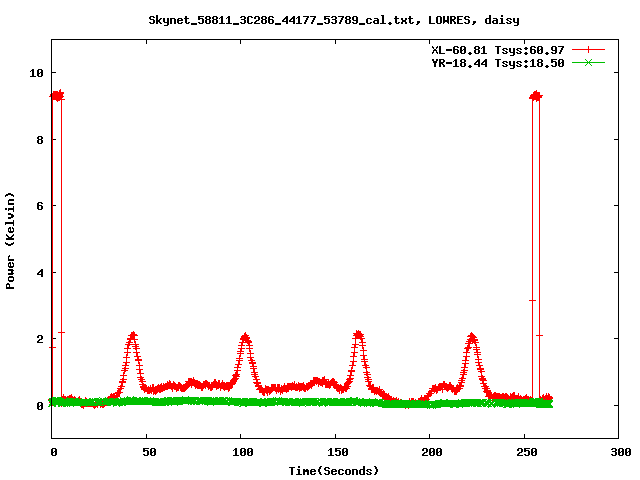
Task: Click the red line sample in legend
Action: pyautogui.click(x=588, y=50)
